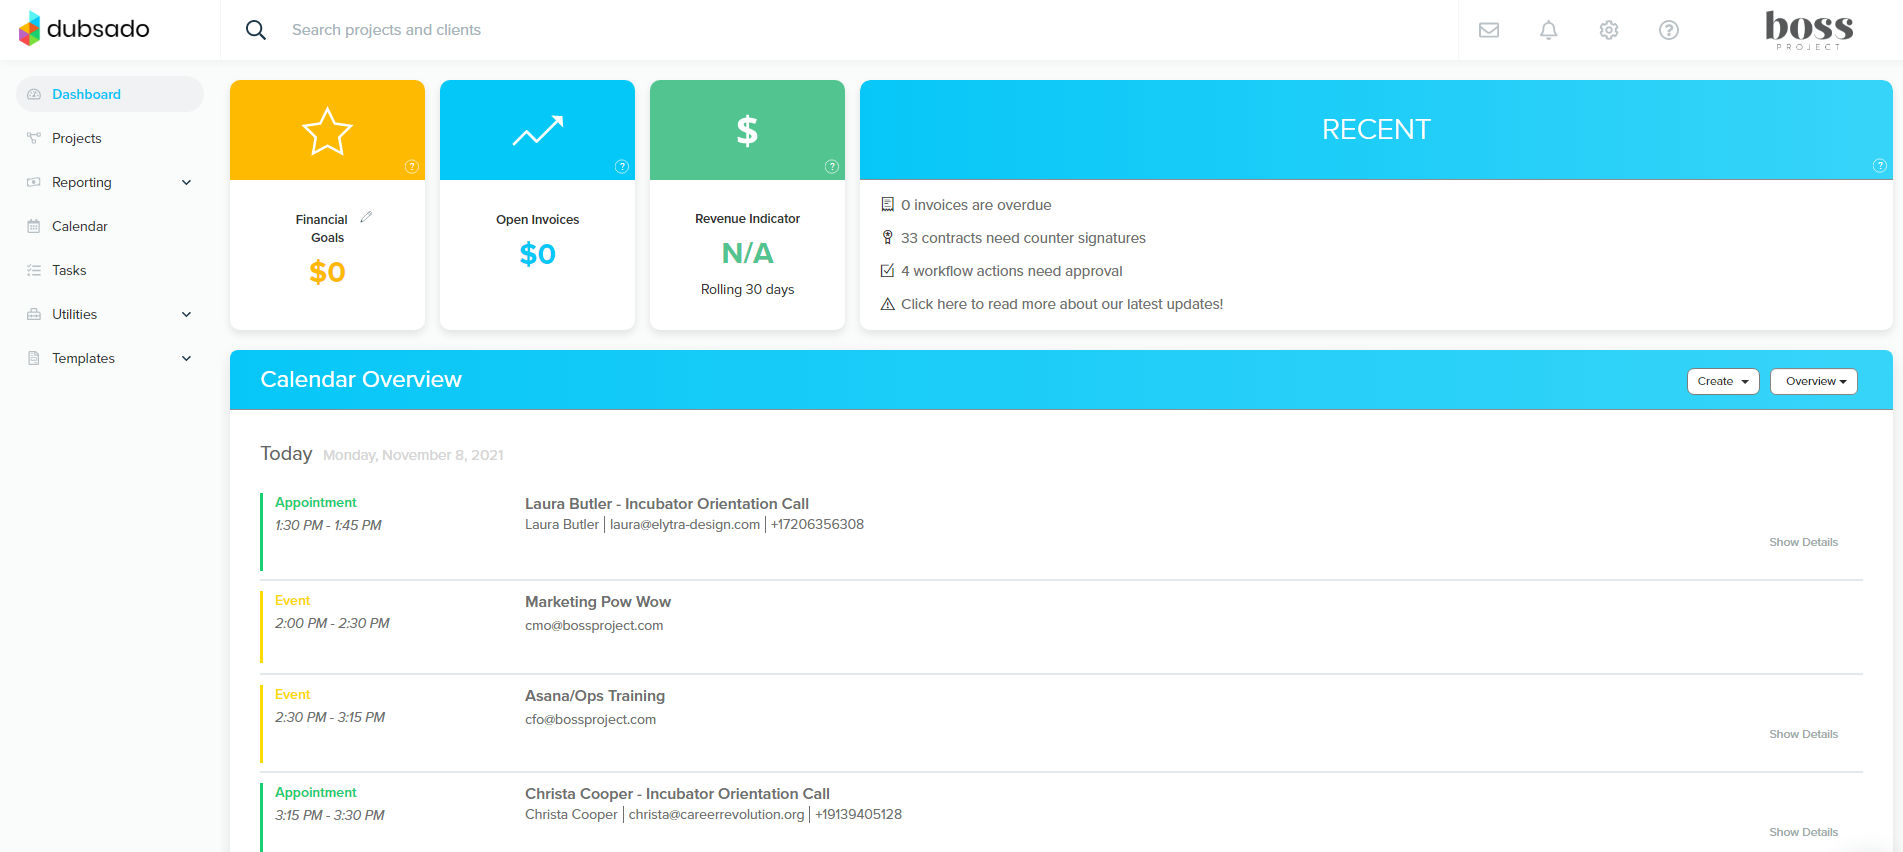Click Open Invoices $0 amount
Viewport: 1903px width, 852px height.
(538, 254)
